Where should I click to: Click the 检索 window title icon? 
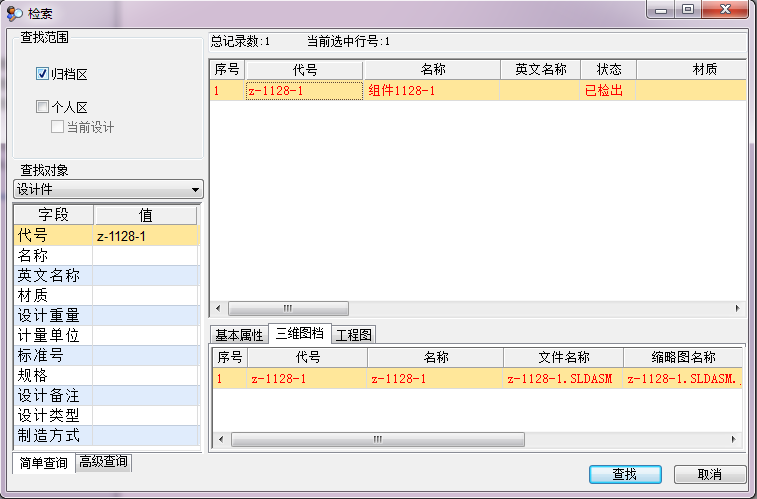[x=14, y=13]
